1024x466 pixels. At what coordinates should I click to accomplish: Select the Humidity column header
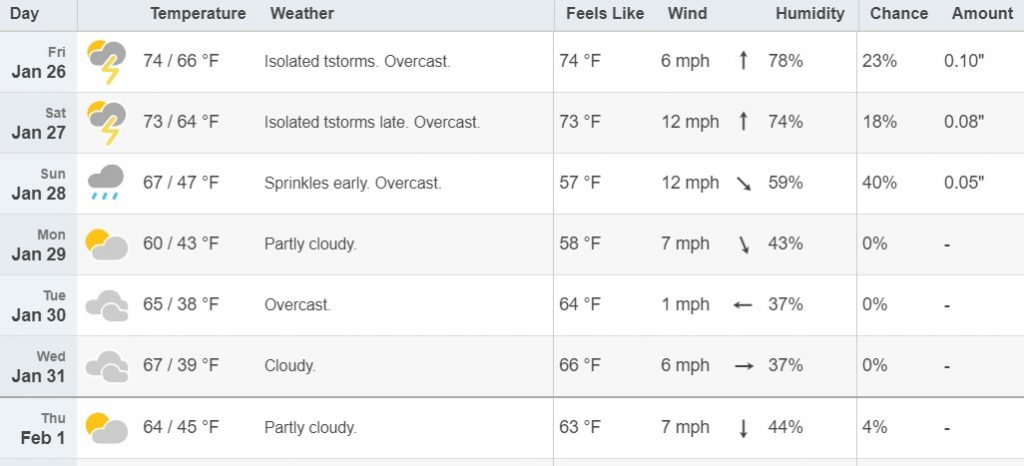click(810, 14)
